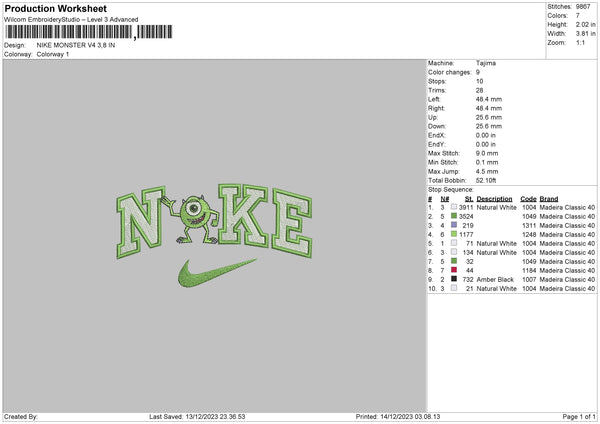Click the letter E in the design
Image resolution: width=600 pixels, height=424 pixels.
click(x=292, y=223)
